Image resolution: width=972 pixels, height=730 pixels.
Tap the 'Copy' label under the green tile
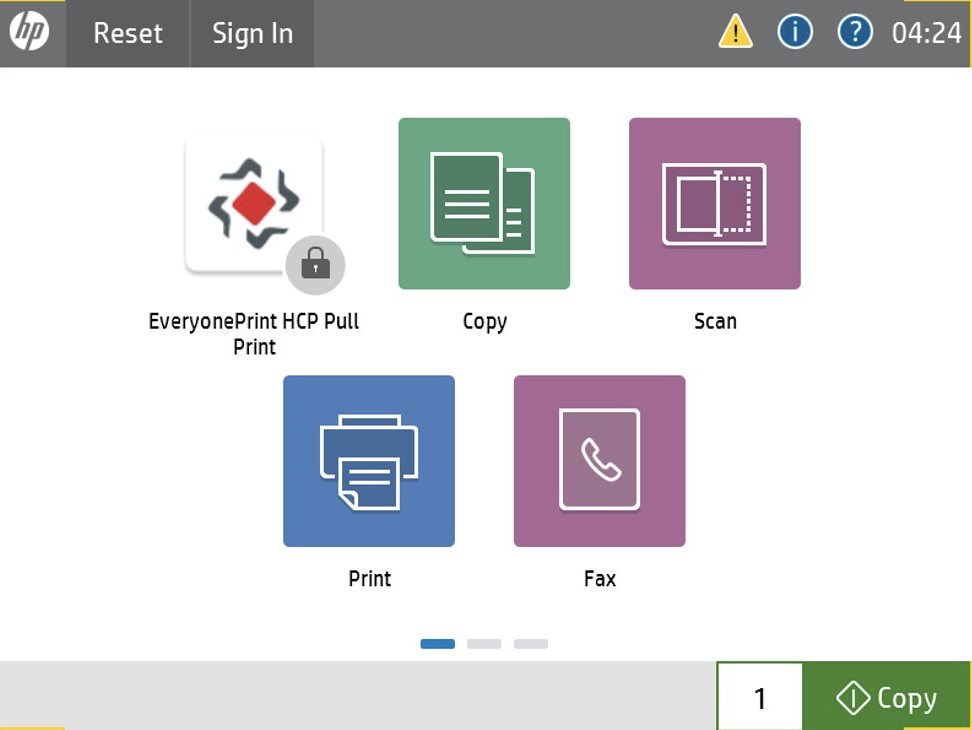pos(485,322)
